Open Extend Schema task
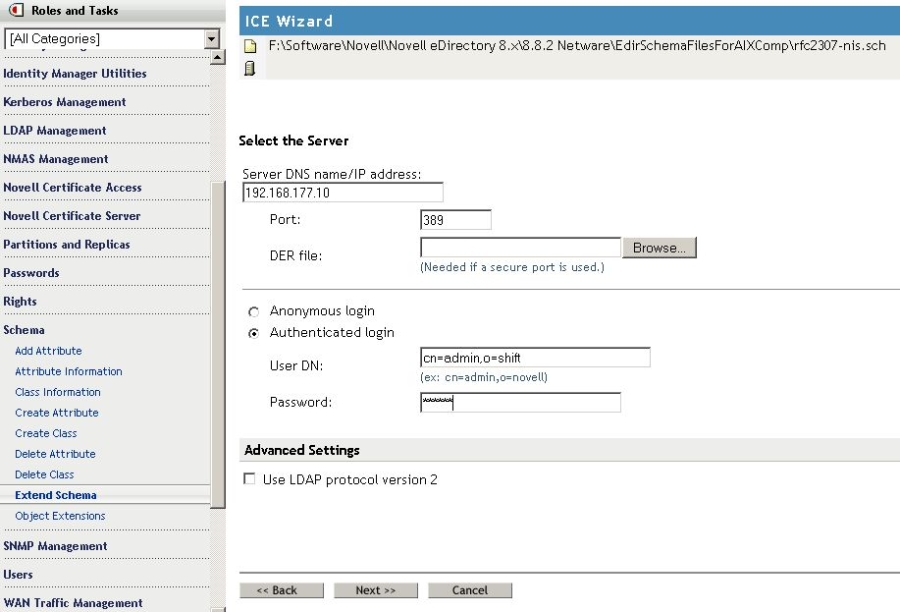Image resolution: width=900 pixels, height=612 pixels. 56,496
